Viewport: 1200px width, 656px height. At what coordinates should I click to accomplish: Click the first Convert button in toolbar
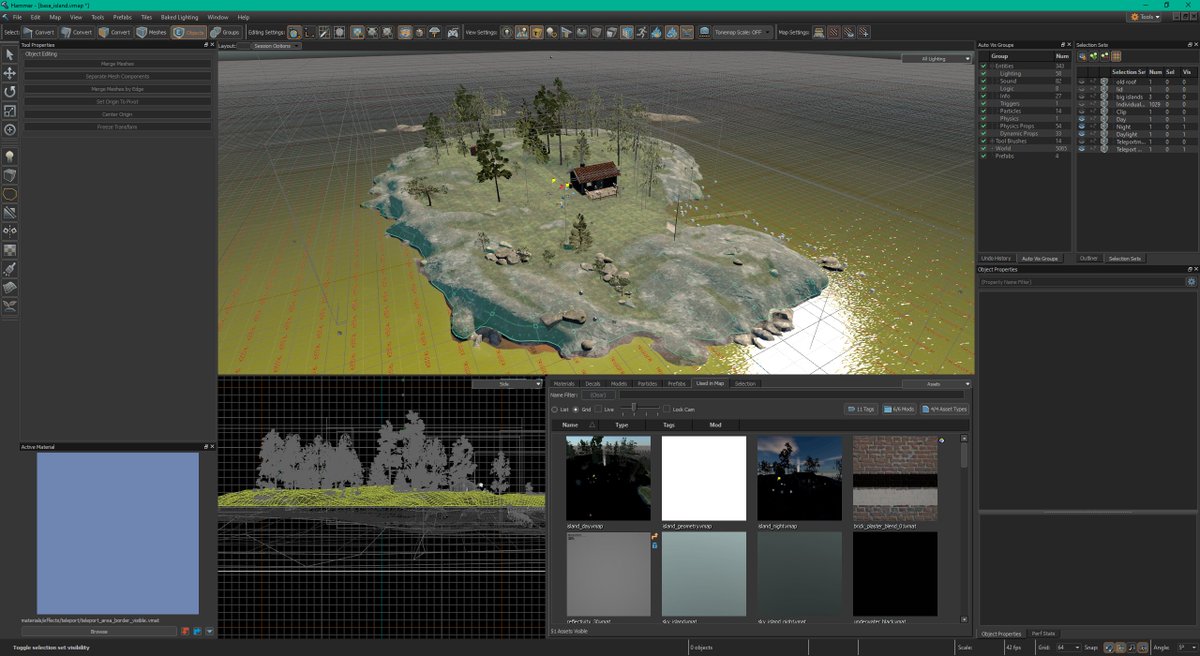39,32
